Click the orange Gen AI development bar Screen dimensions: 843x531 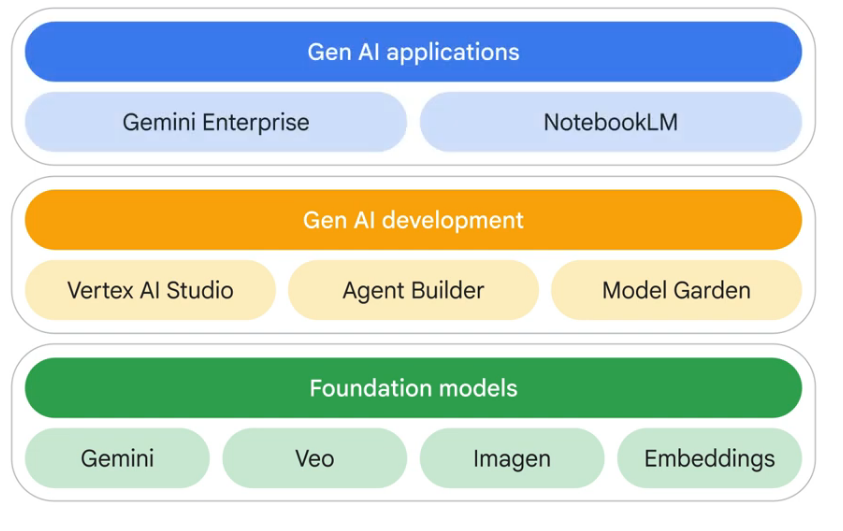[413, 220]
